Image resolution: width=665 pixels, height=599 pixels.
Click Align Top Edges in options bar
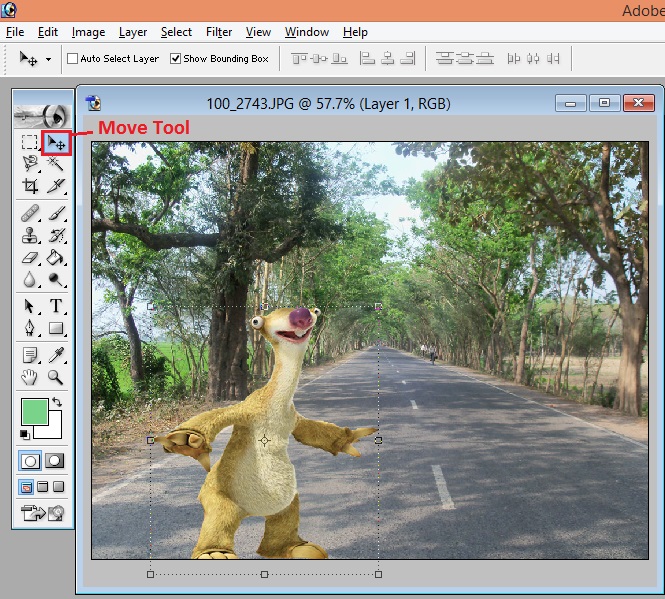pyautogui.click(x=299, y=59)
